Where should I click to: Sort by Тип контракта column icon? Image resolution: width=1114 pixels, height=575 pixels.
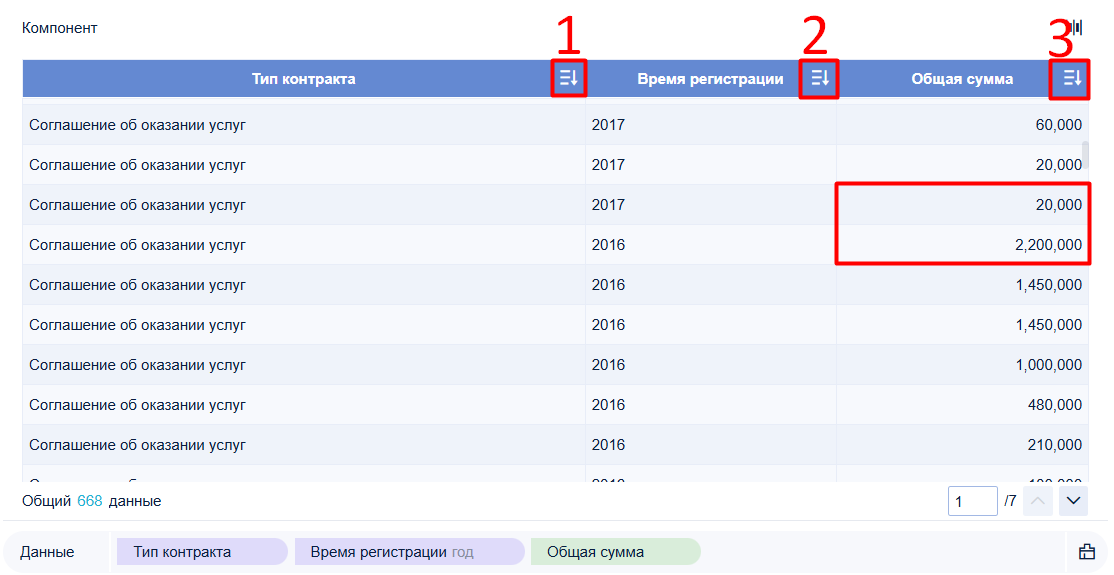pos(568,78)
